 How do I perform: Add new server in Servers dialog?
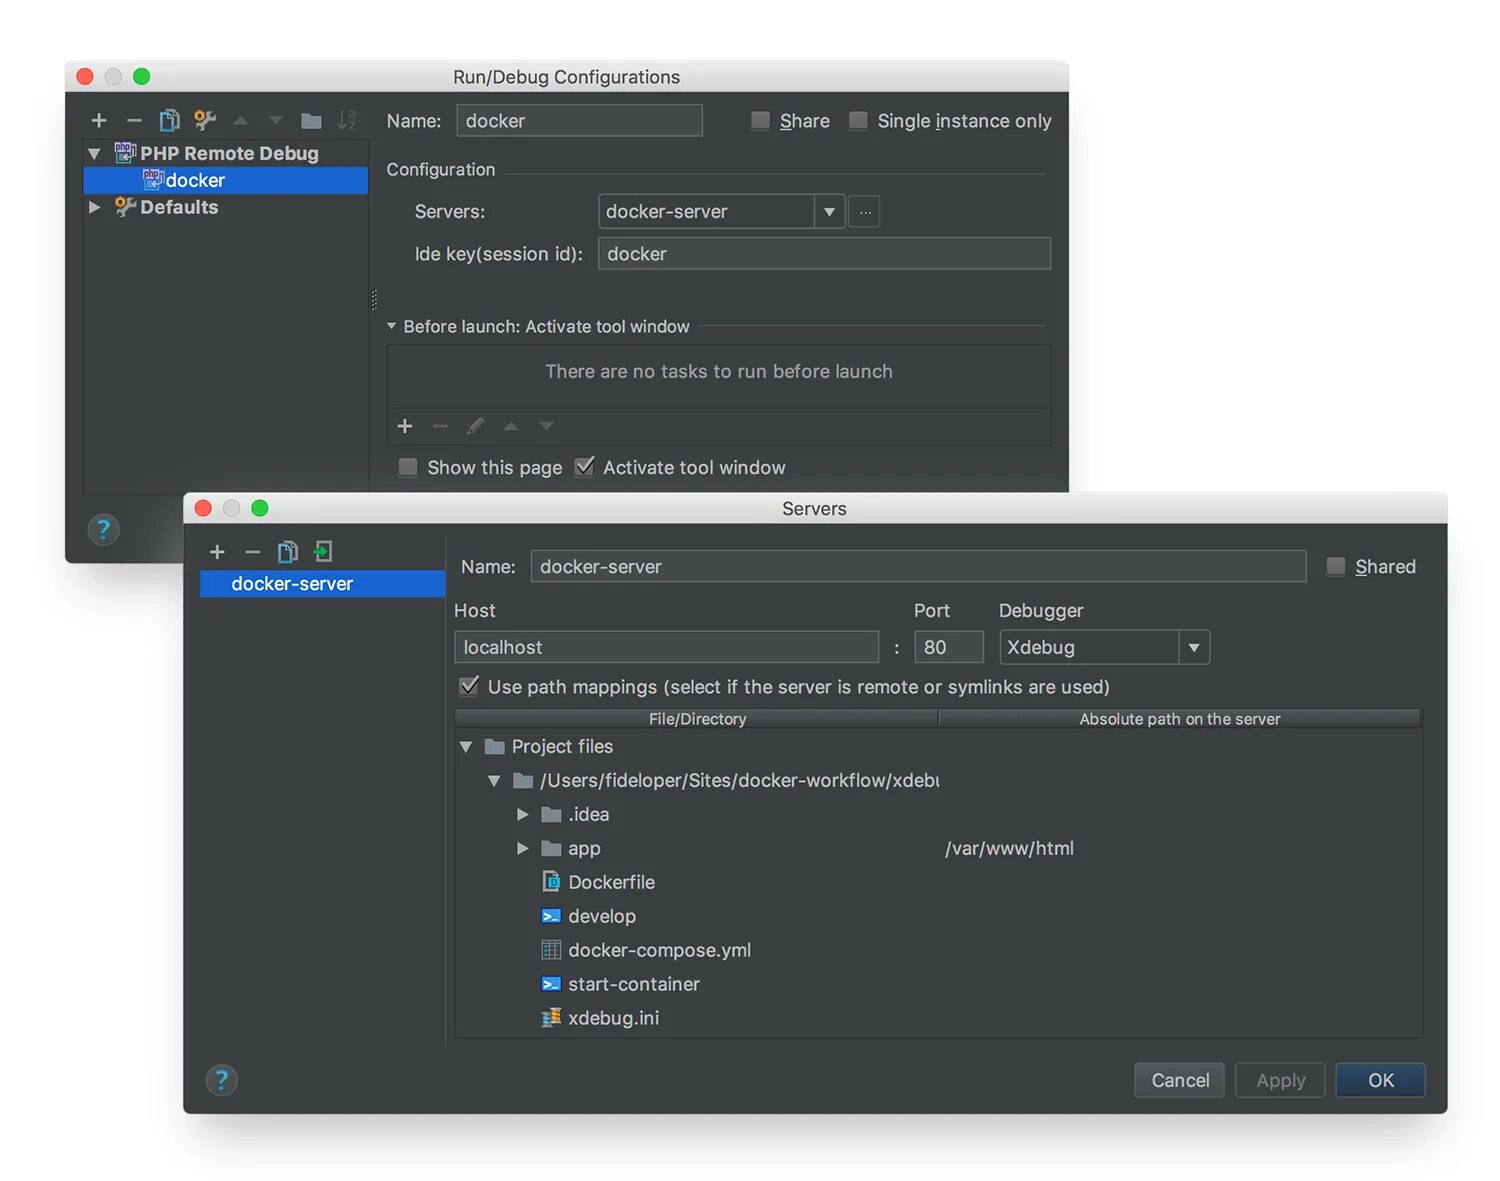[217, 552]
